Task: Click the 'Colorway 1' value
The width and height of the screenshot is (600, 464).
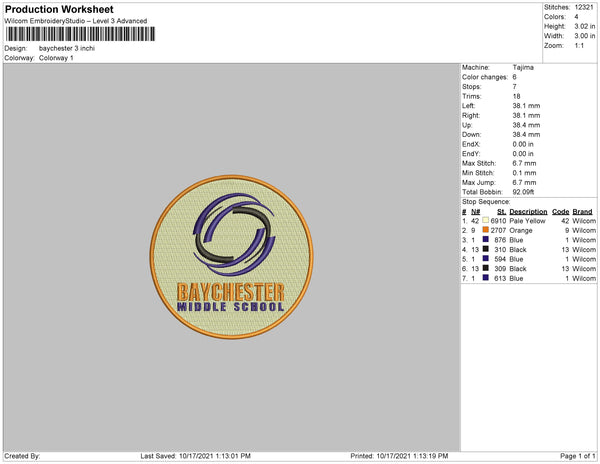Action: click(x=56, y=58)
